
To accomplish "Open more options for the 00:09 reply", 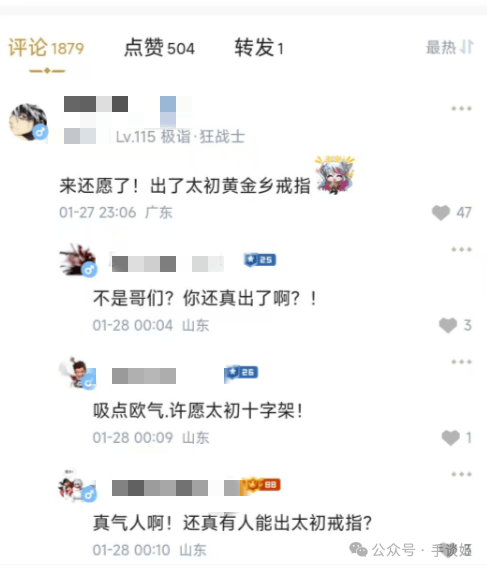I will point(461,362).
